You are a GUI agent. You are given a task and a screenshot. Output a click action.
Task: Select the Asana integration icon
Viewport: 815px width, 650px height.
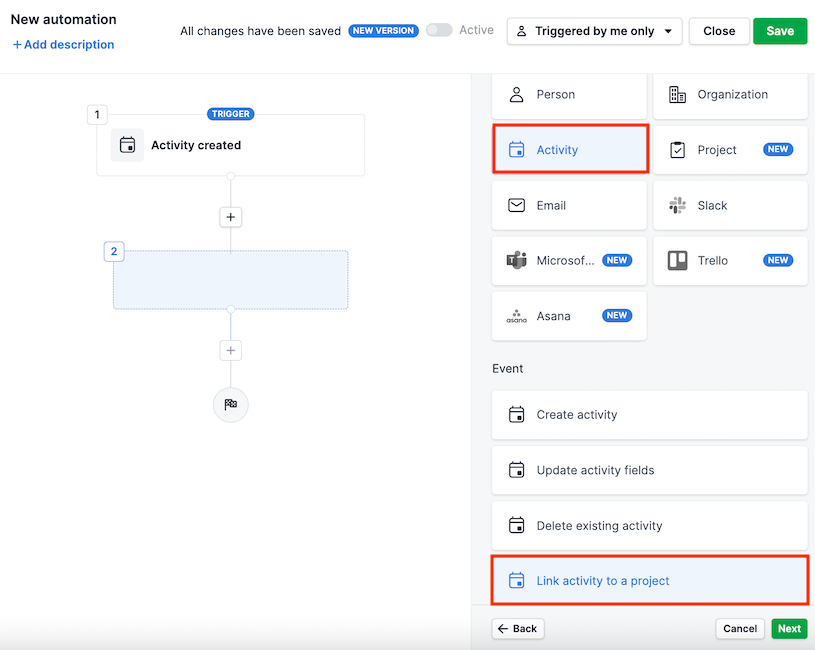click(516, 315)
